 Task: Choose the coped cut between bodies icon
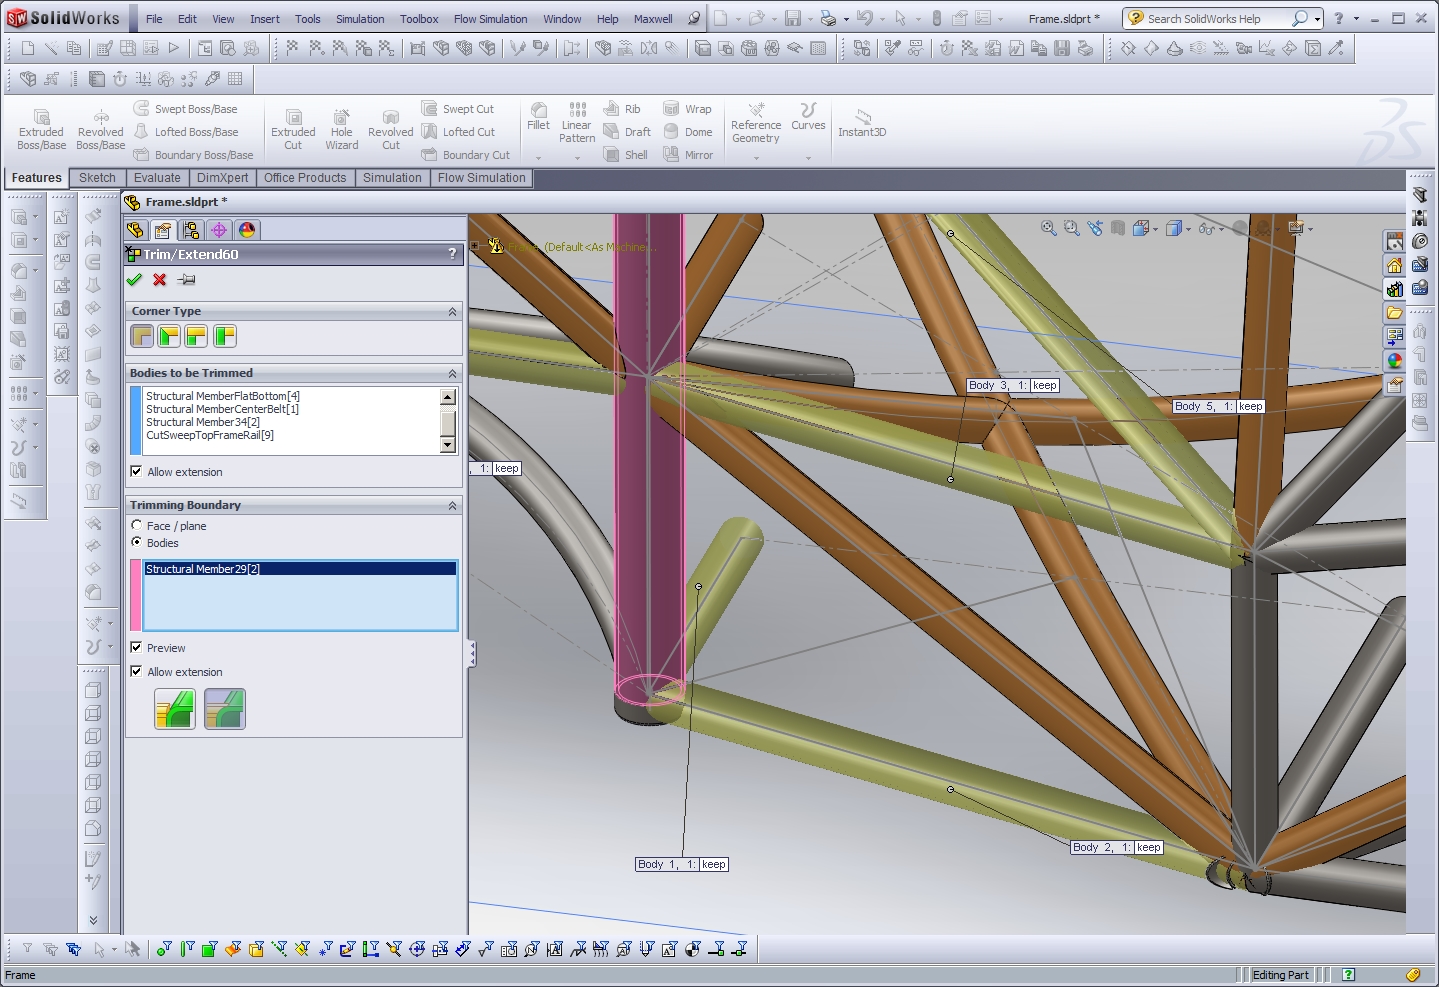tap(225, 709)
